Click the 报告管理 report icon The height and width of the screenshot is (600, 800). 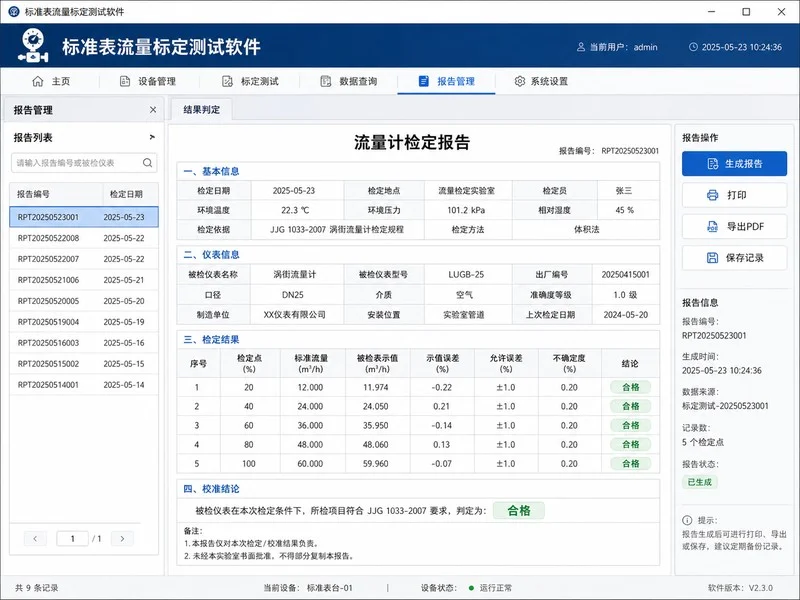[423, 81]
